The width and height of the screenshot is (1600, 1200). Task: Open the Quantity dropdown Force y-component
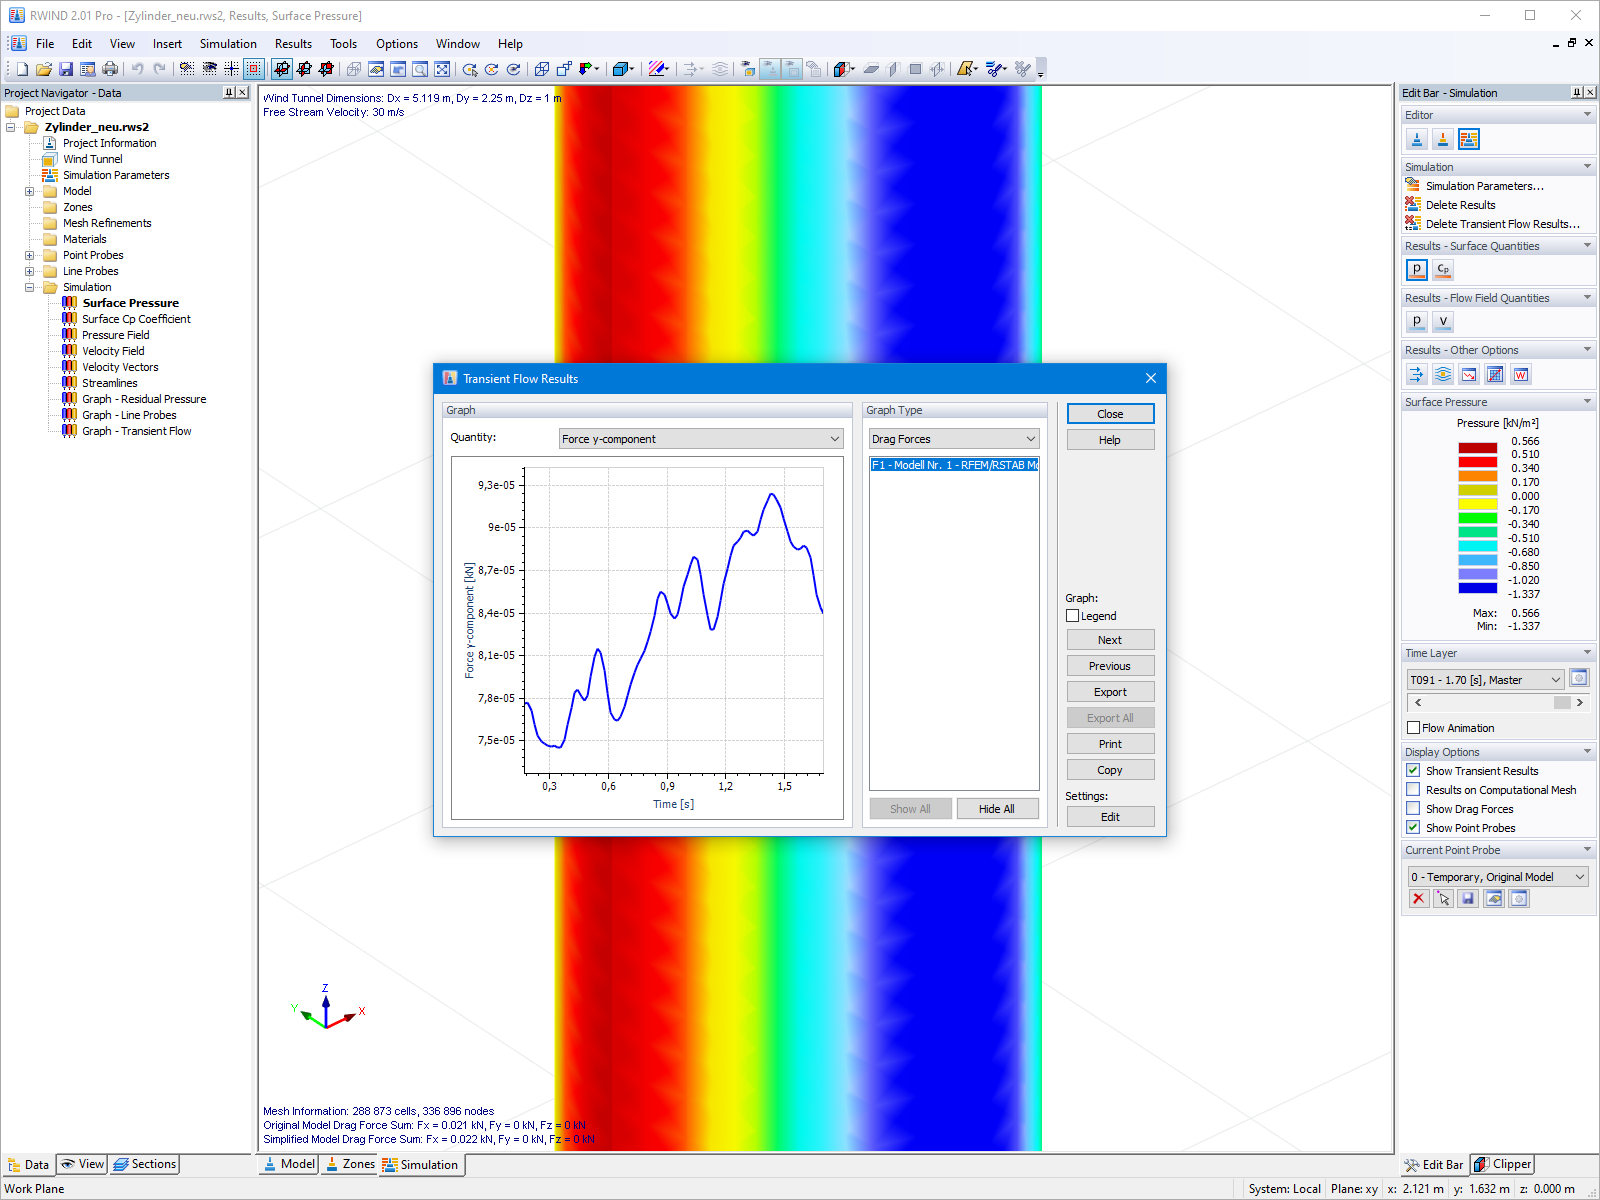click(x=701, y=439)
